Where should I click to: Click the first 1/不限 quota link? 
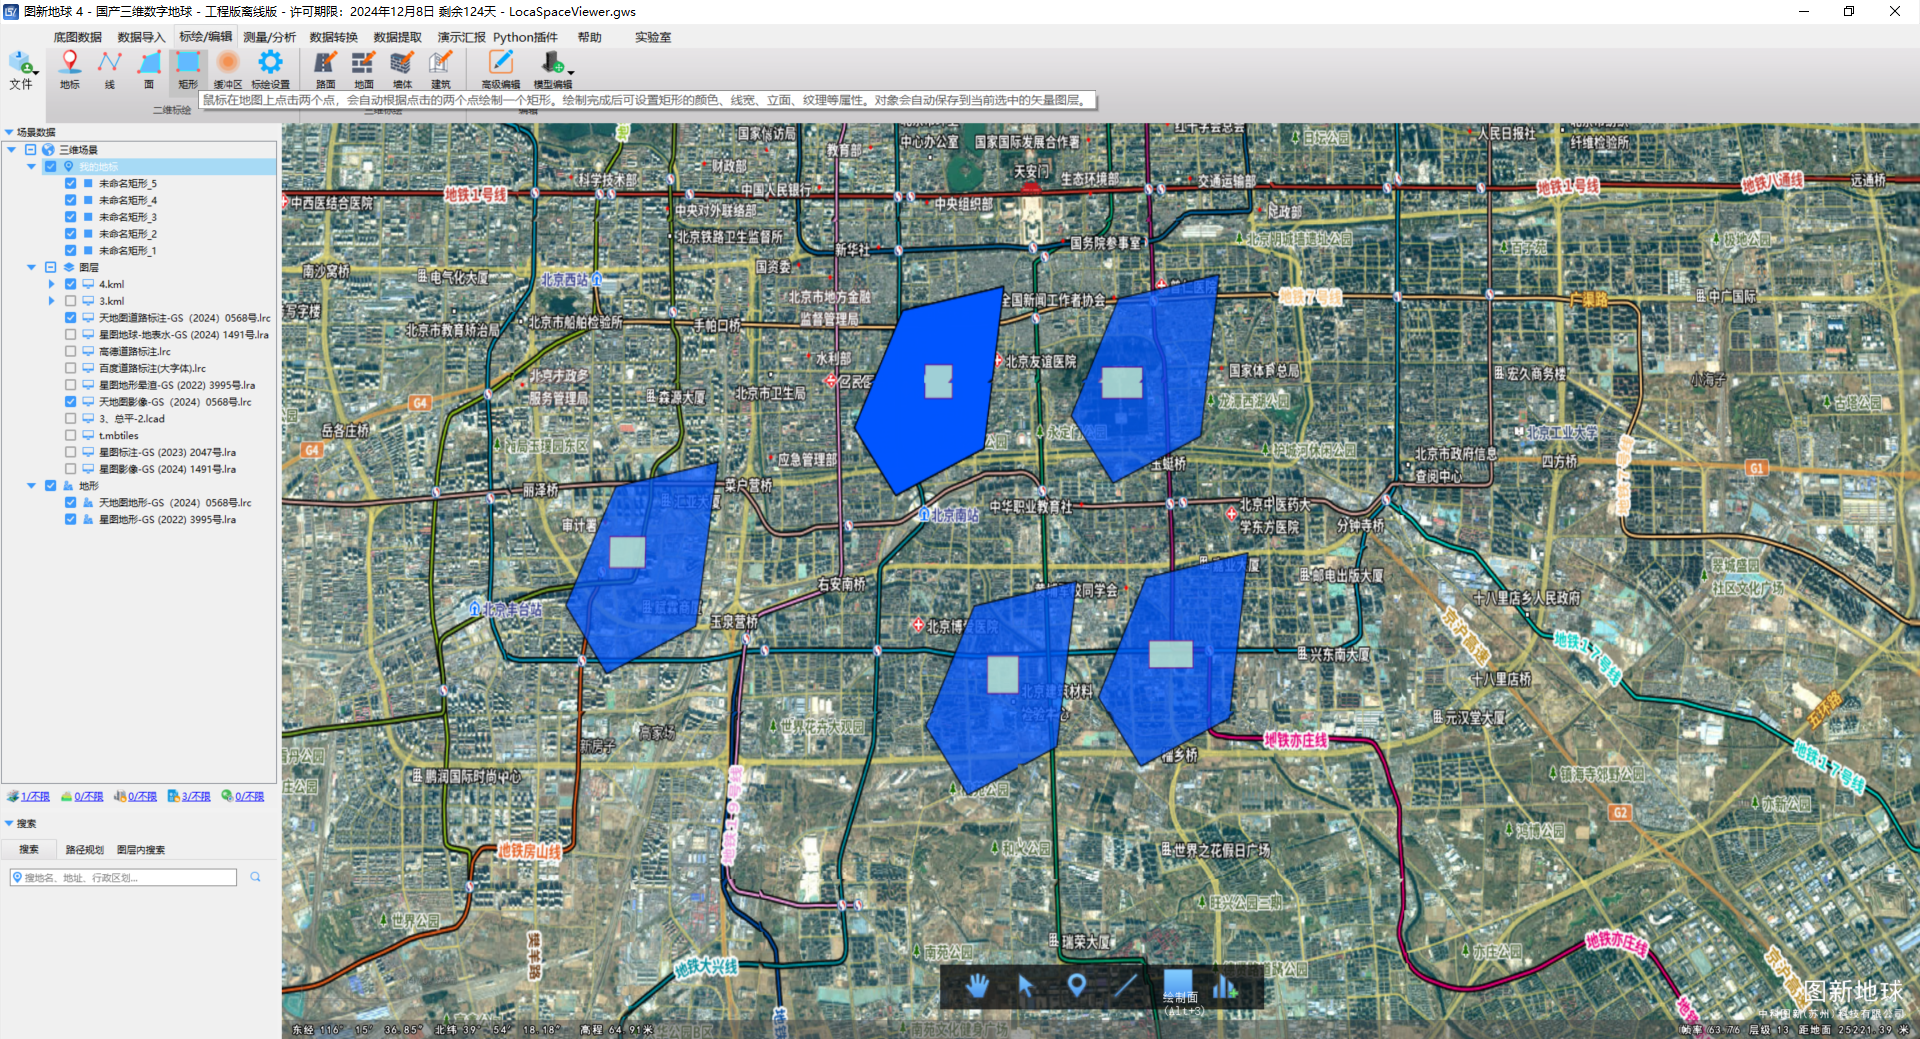point(35,797)
